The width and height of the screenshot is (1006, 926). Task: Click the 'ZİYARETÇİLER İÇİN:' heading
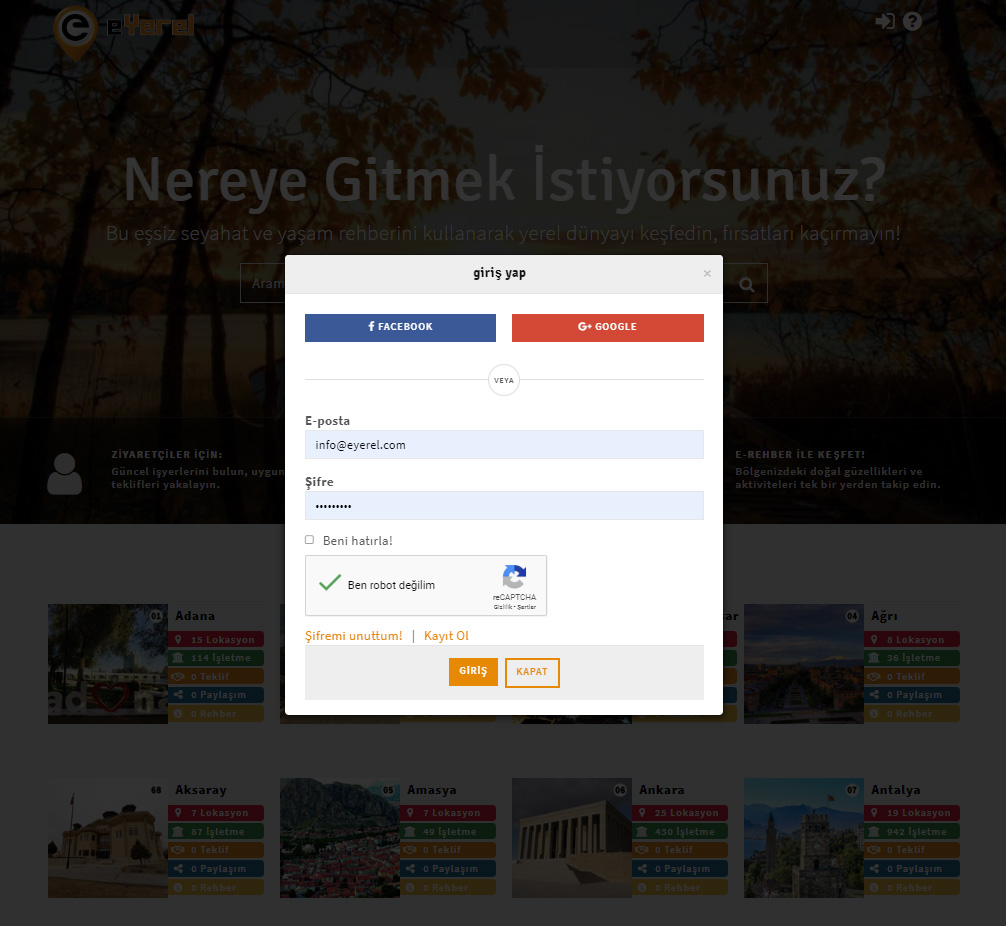point(167,454)
